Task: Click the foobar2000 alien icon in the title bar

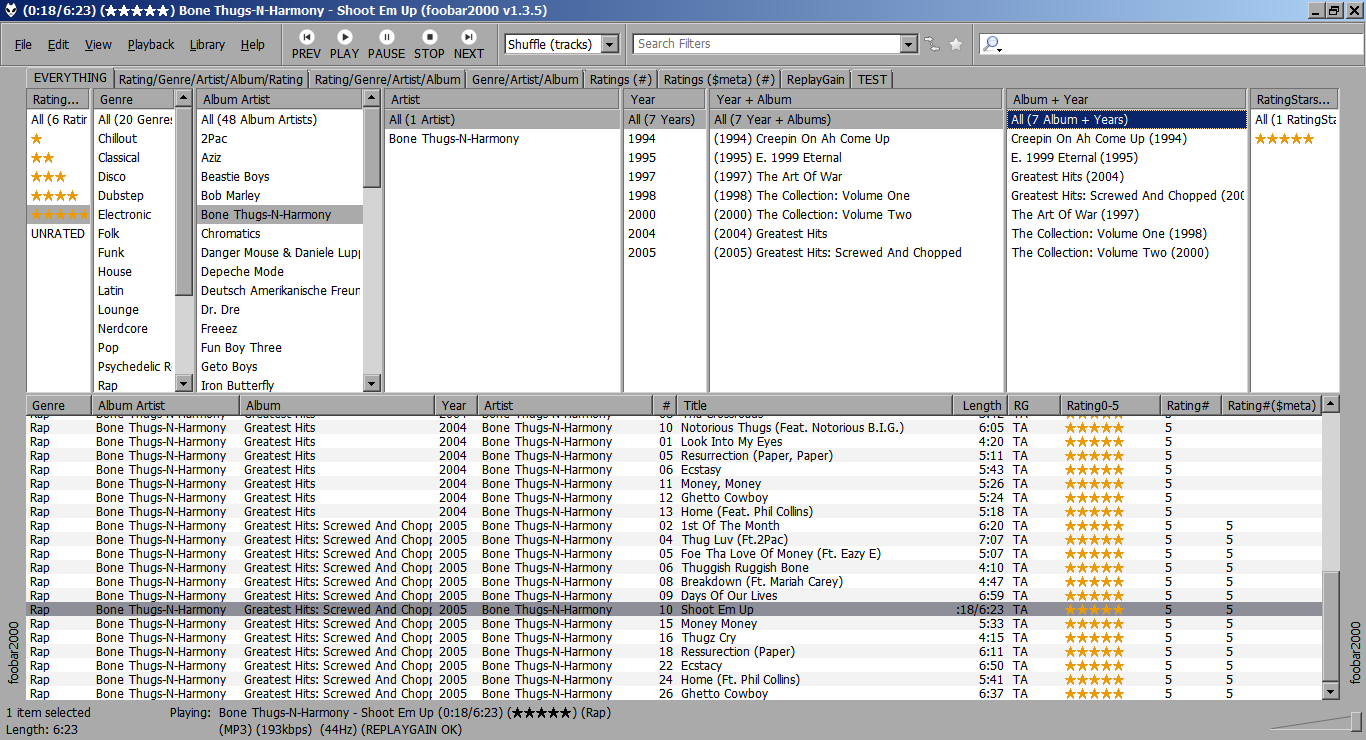Action: (11, 11)
